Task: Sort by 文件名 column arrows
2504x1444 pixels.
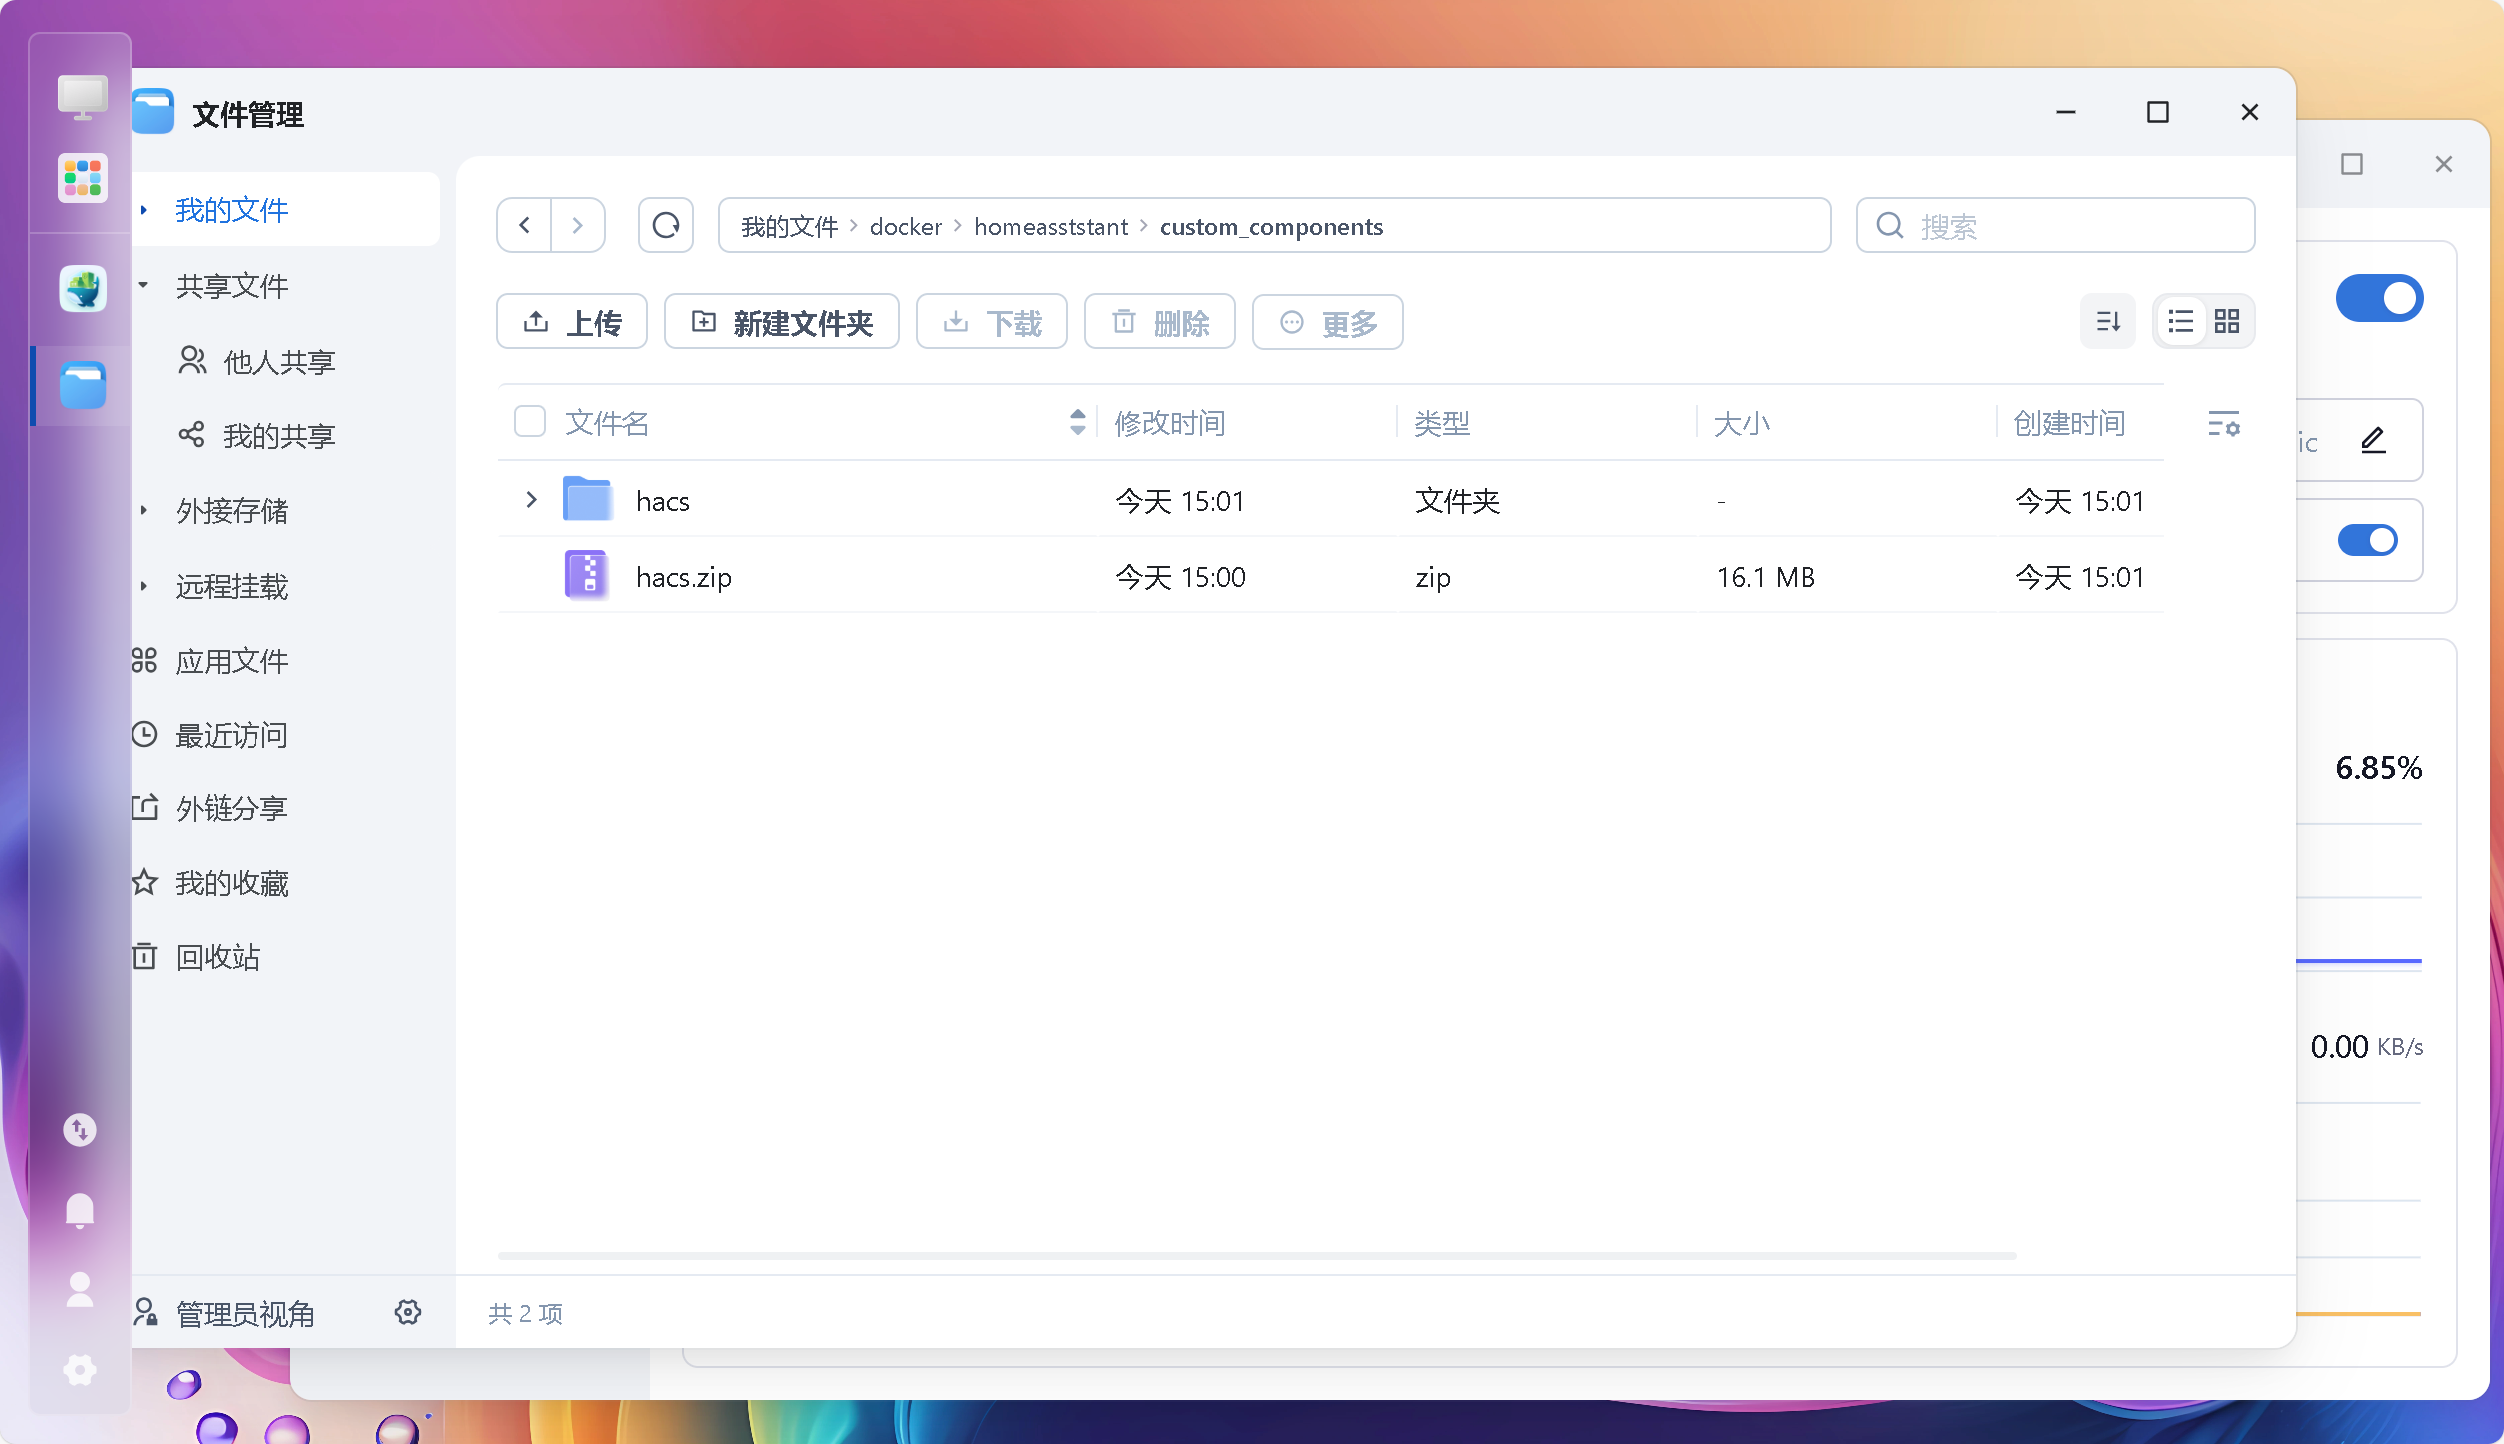Action: (x=1077, y=422)
